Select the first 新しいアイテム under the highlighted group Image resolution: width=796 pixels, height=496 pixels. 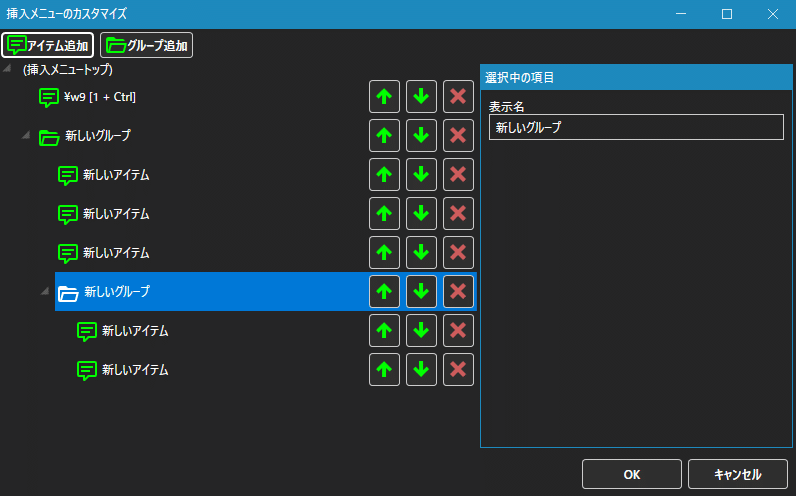click(276, 330)
